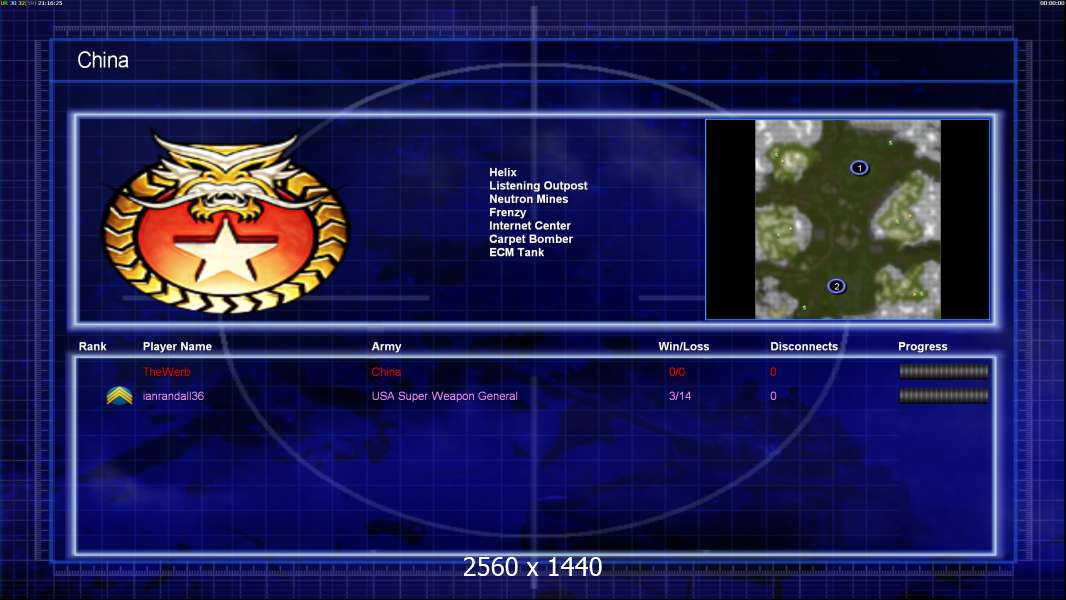Click the Frenzy entry
Screen dimensions: 1066x600
(x=508, y=213)
